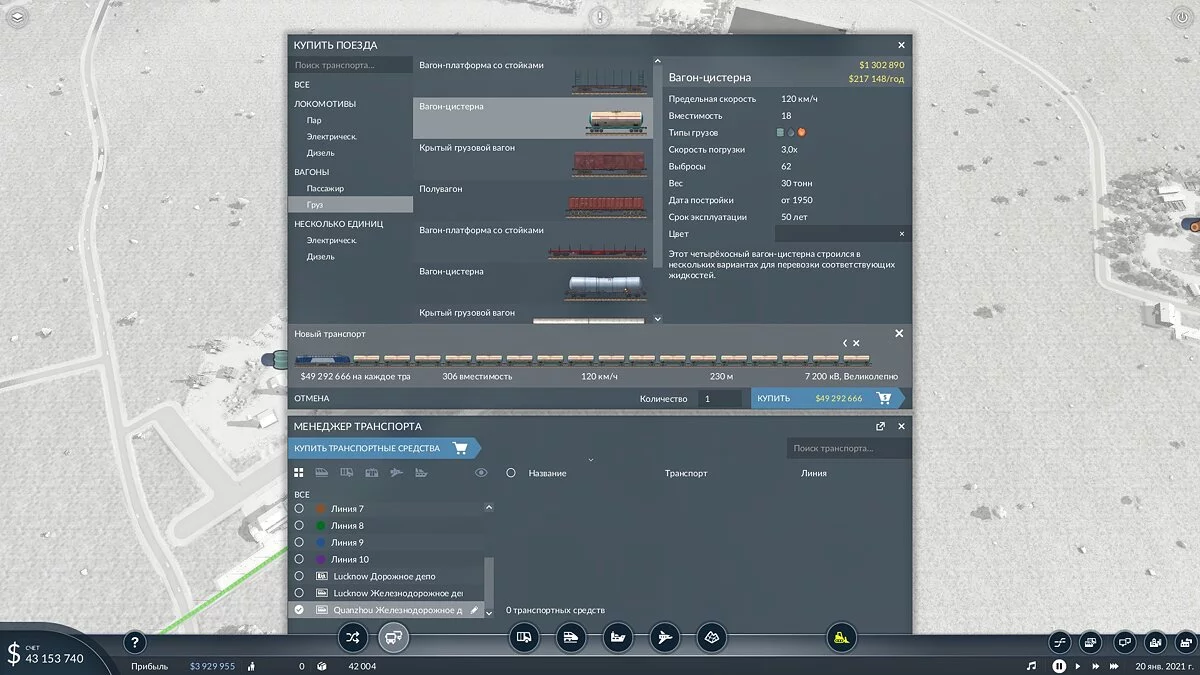
Task: Open the vehicle manager bus icon
Action: (393, 637)
